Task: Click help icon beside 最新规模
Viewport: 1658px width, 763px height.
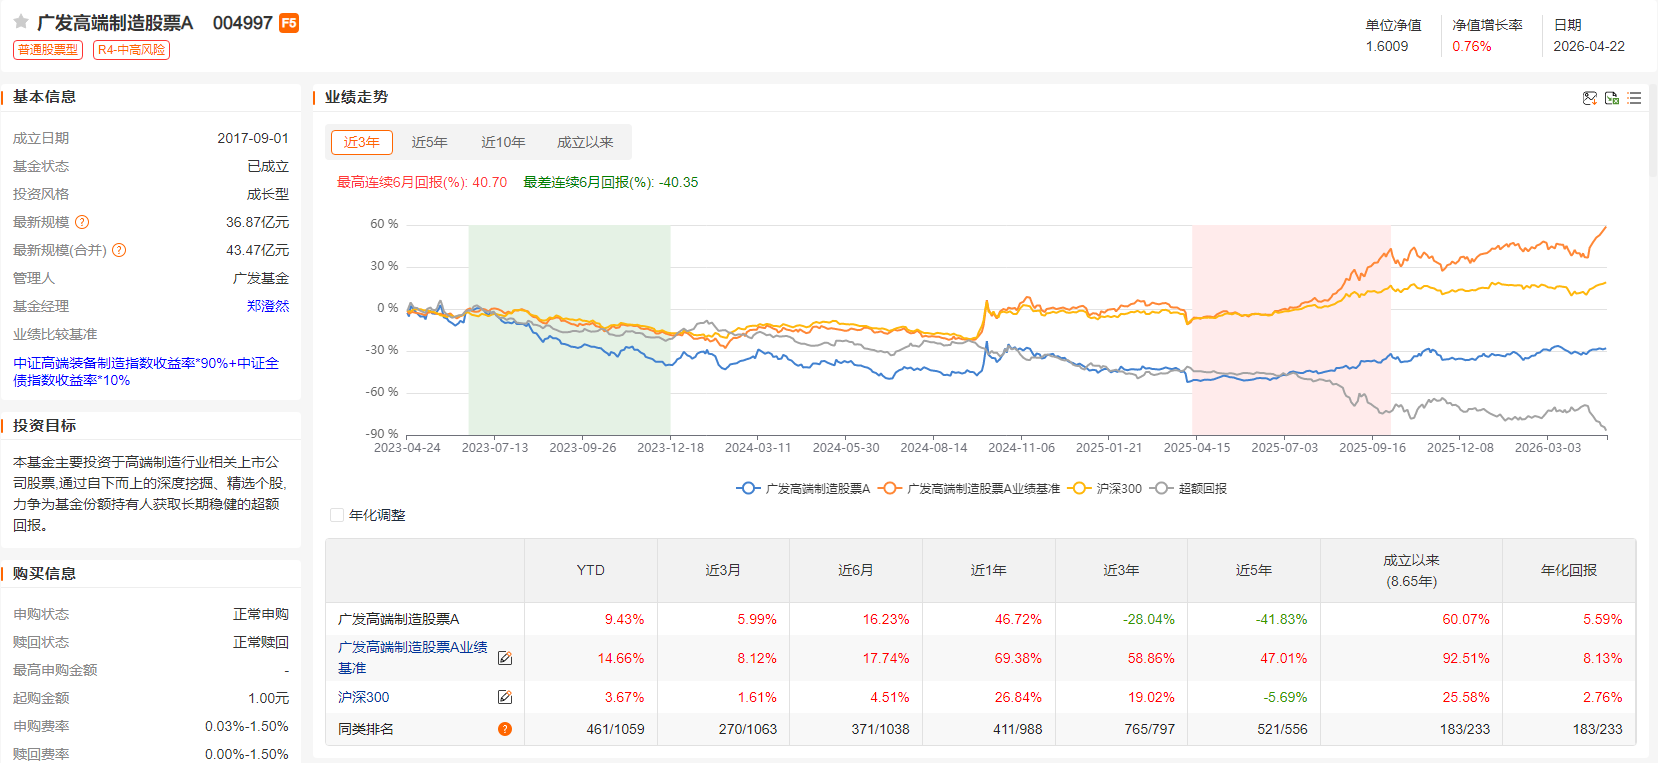Action: tap(82, 222)
